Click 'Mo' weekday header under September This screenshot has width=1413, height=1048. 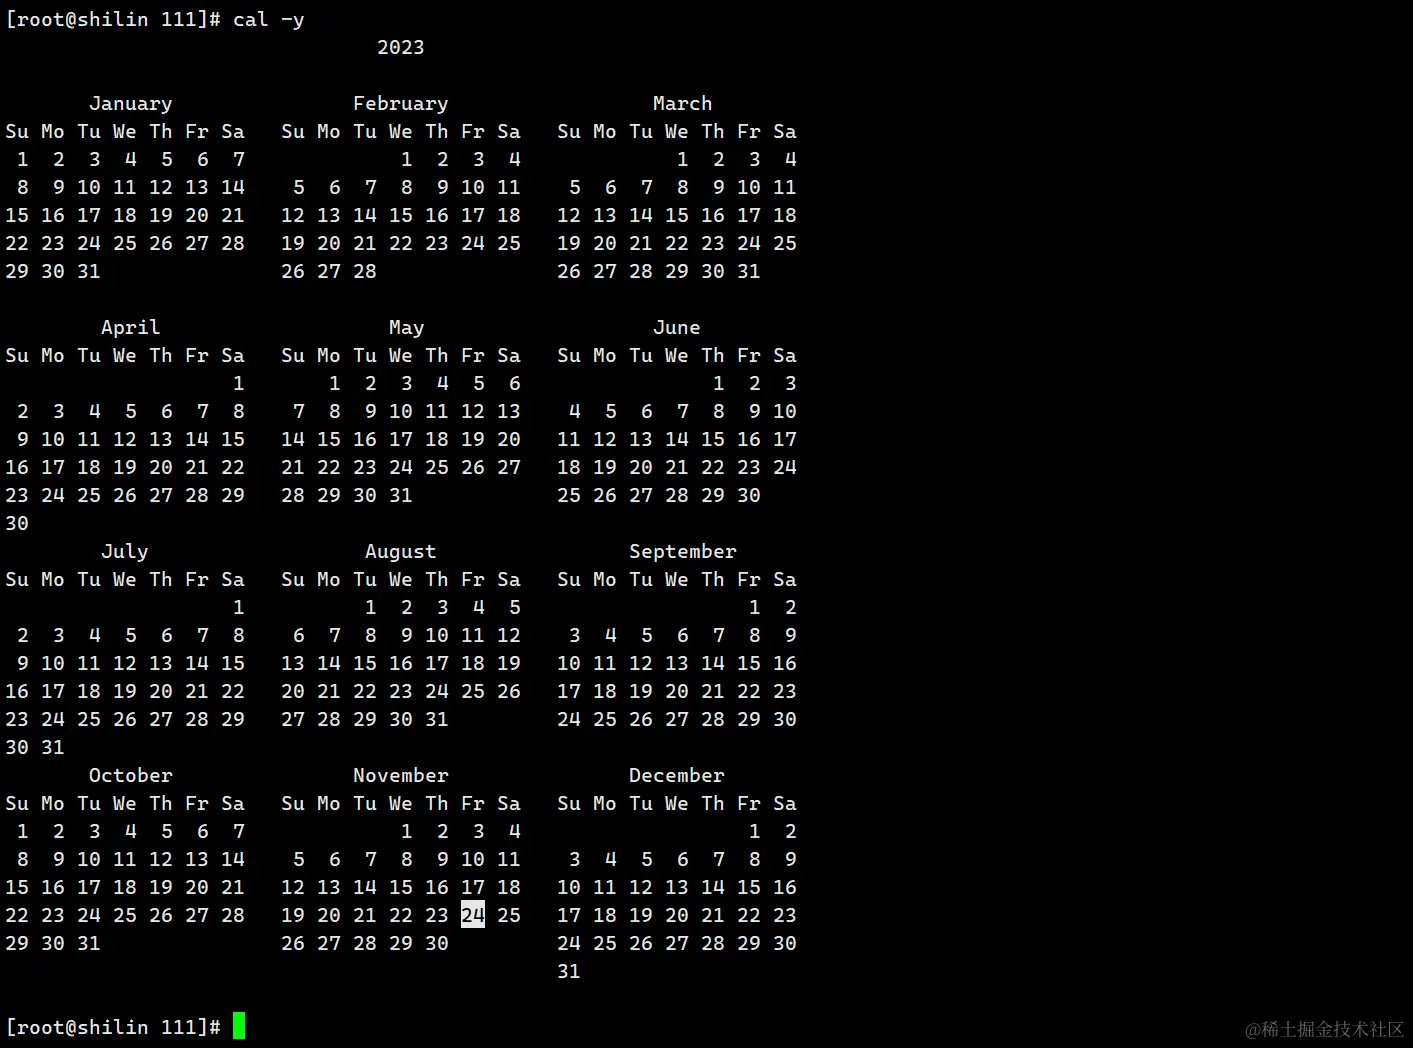coord(605,579)
